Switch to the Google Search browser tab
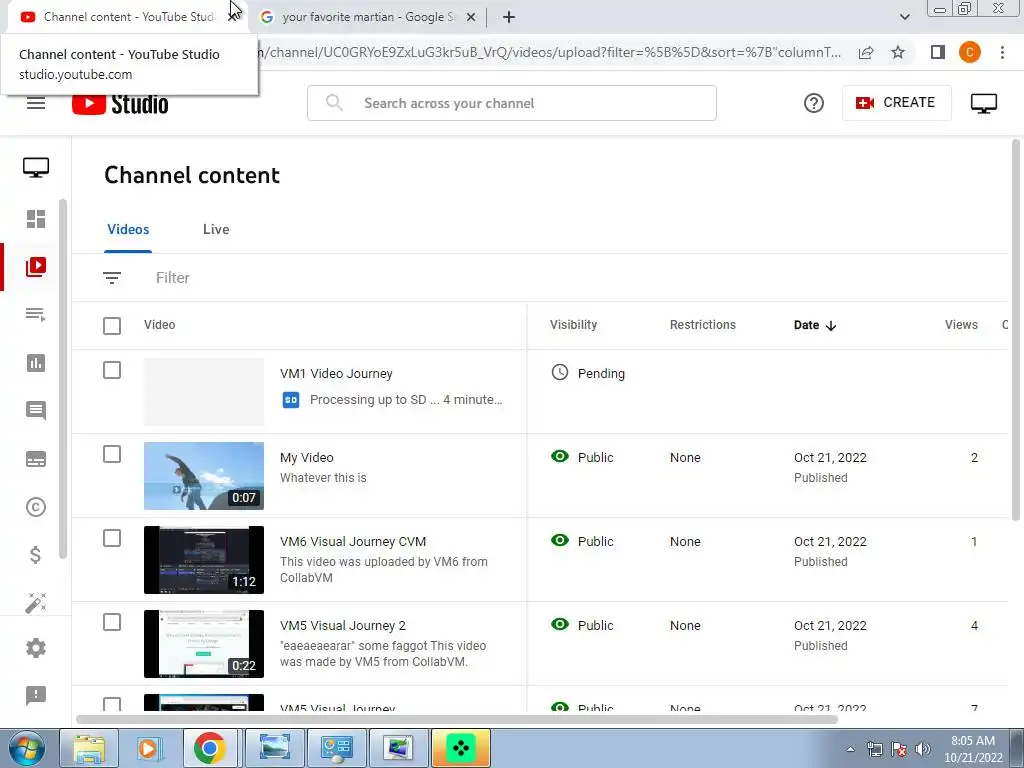 pyautogui.click(x=368, y=17)
